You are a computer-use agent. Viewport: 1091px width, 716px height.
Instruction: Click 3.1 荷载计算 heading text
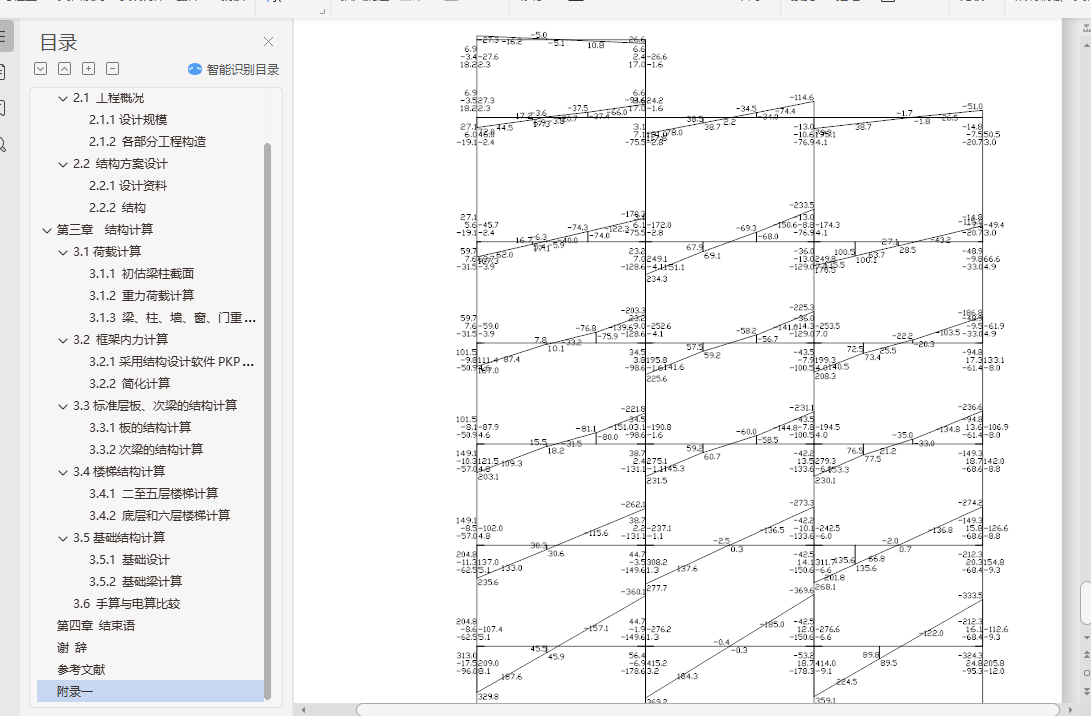(x=107, y=251)
